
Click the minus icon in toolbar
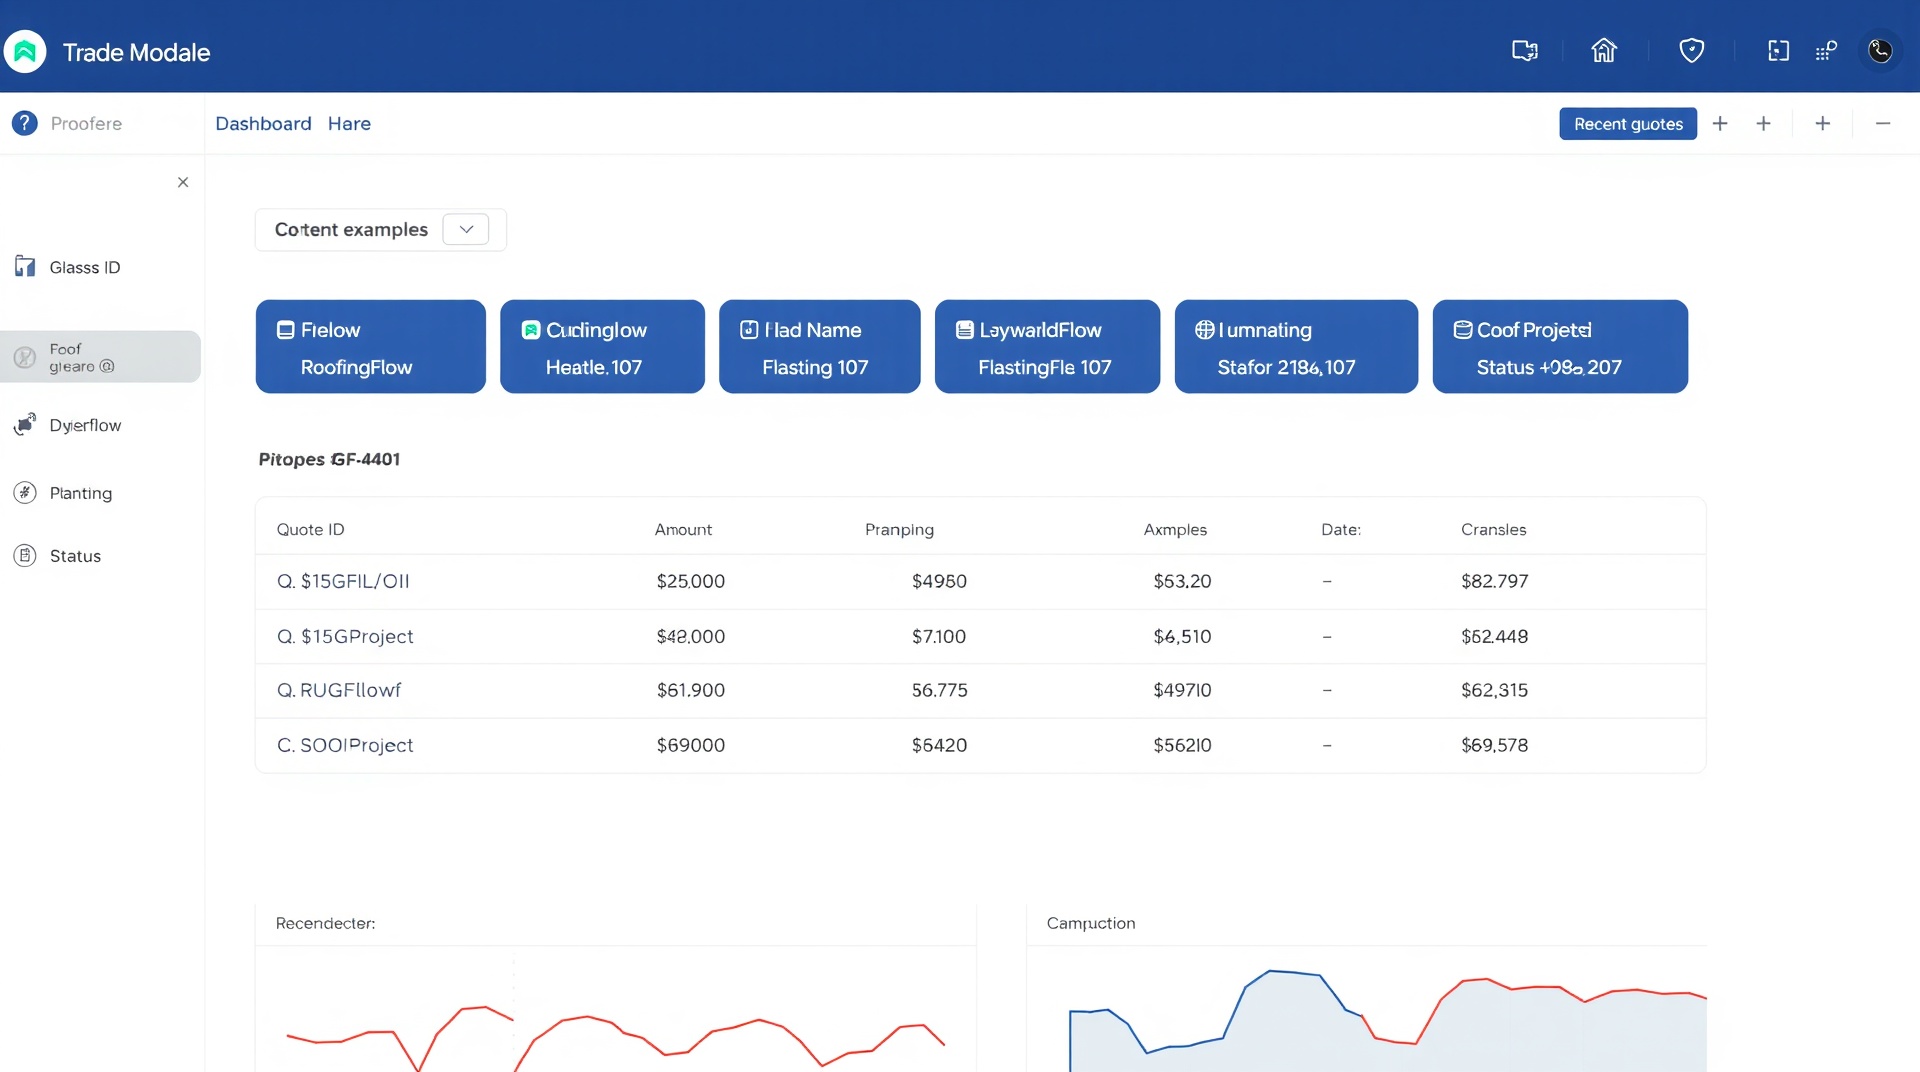(x=1883, y=123)
